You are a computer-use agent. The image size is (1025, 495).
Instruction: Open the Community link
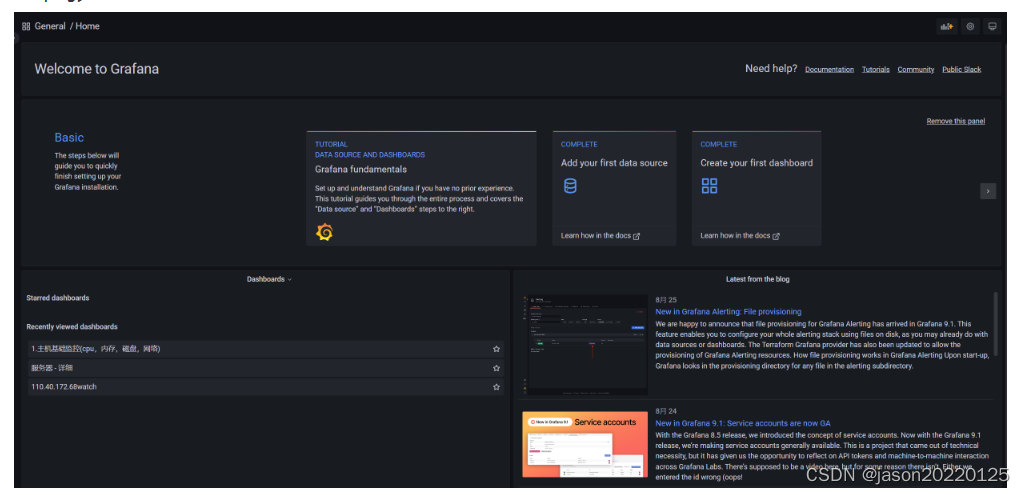[915, 69]
